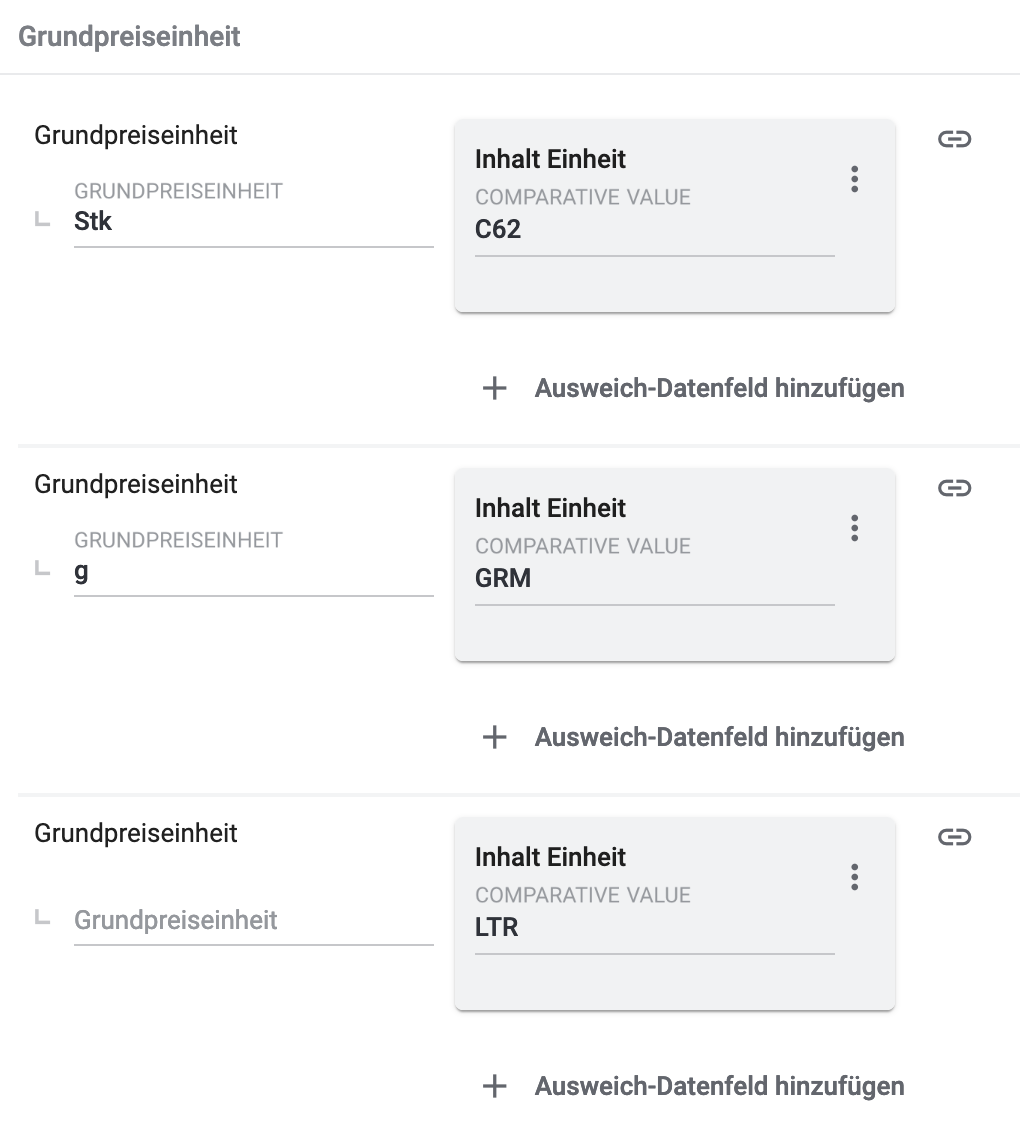
Task: Open three-dot menu on LTR card
Action: [x=854, y=877]
